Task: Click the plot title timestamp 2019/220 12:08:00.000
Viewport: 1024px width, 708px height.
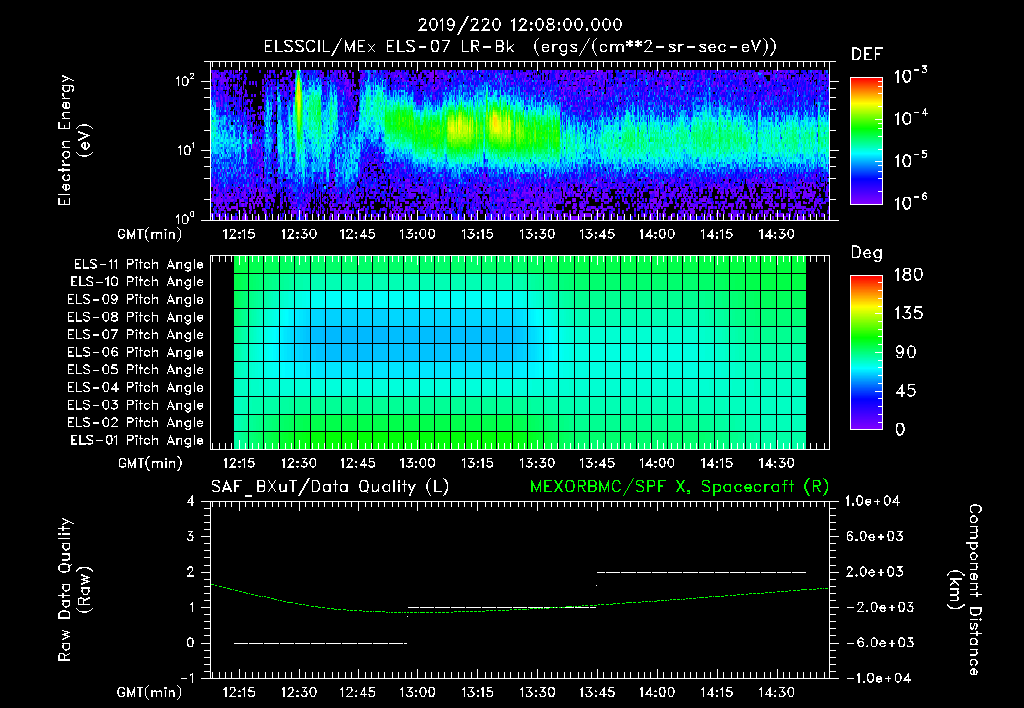Action: 520,25
